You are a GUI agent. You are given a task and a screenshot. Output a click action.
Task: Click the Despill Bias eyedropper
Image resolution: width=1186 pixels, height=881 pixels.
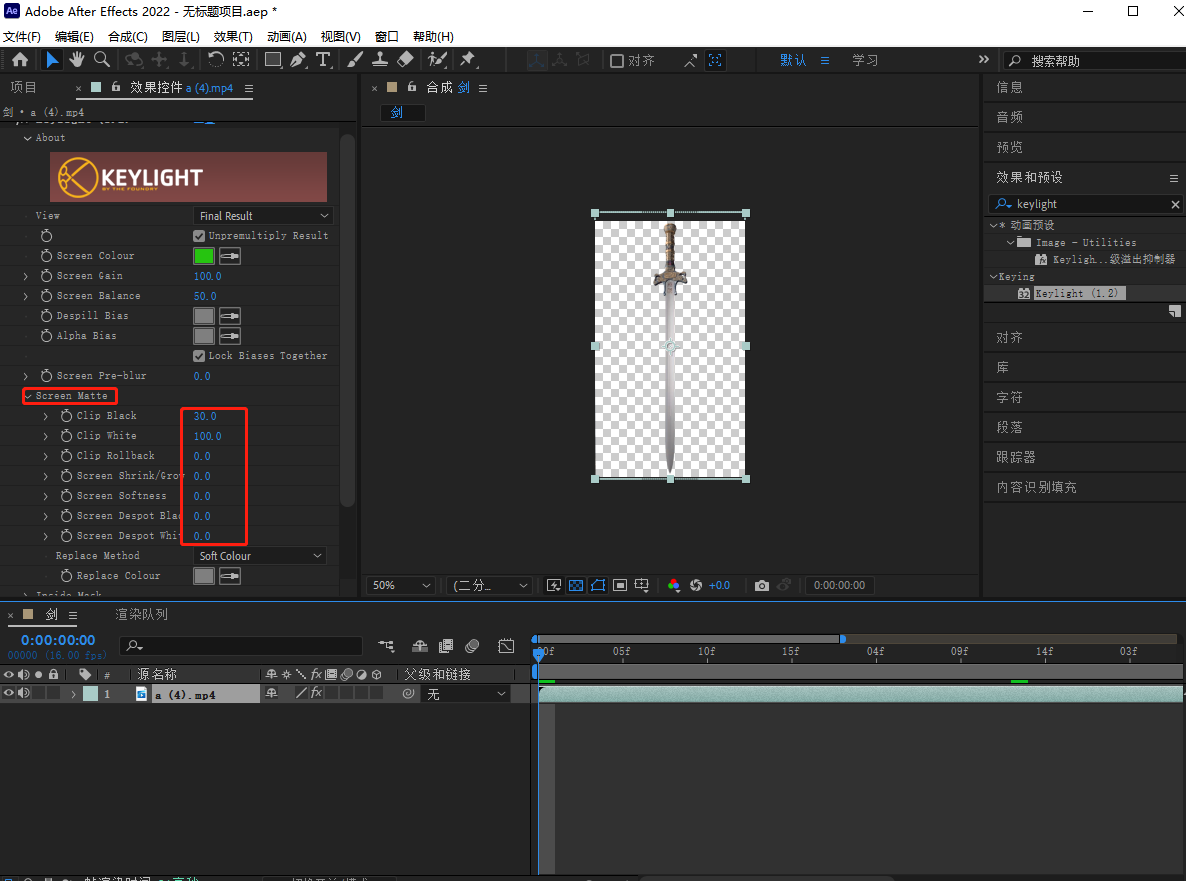pos(230,316)
